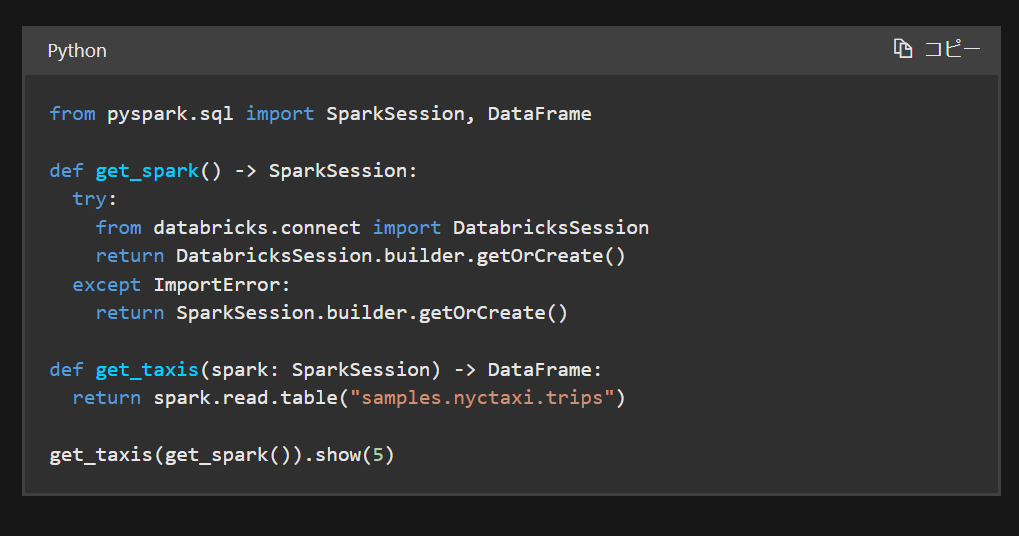Click DatabricksSession at end of import line

(x=550, y=227)
